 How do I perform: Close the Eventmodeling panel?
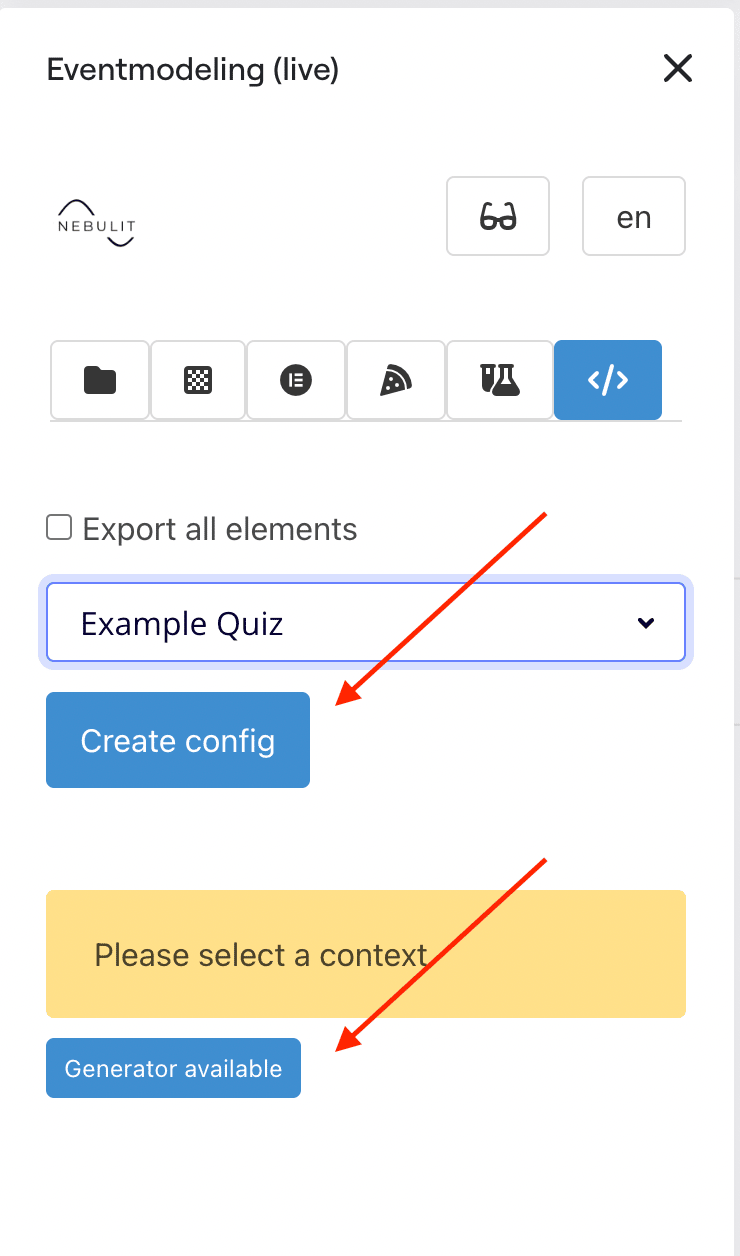point(677,68)
